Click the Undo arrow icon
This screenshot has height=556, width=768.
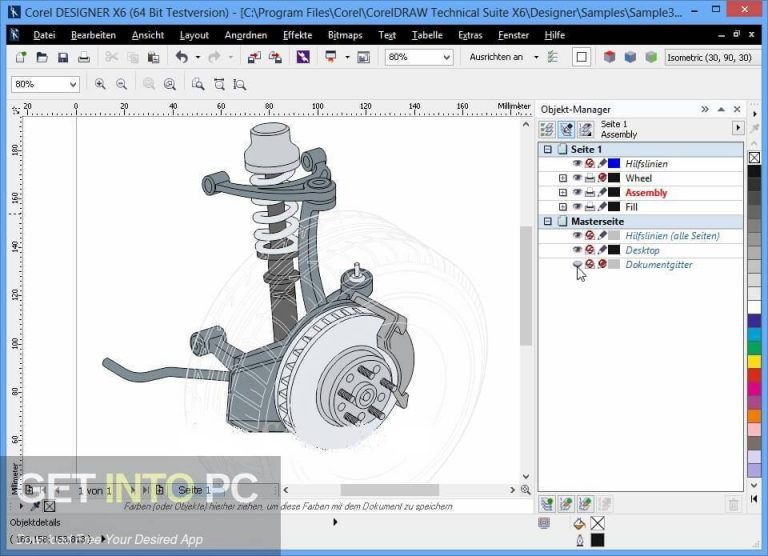[182, 57]
